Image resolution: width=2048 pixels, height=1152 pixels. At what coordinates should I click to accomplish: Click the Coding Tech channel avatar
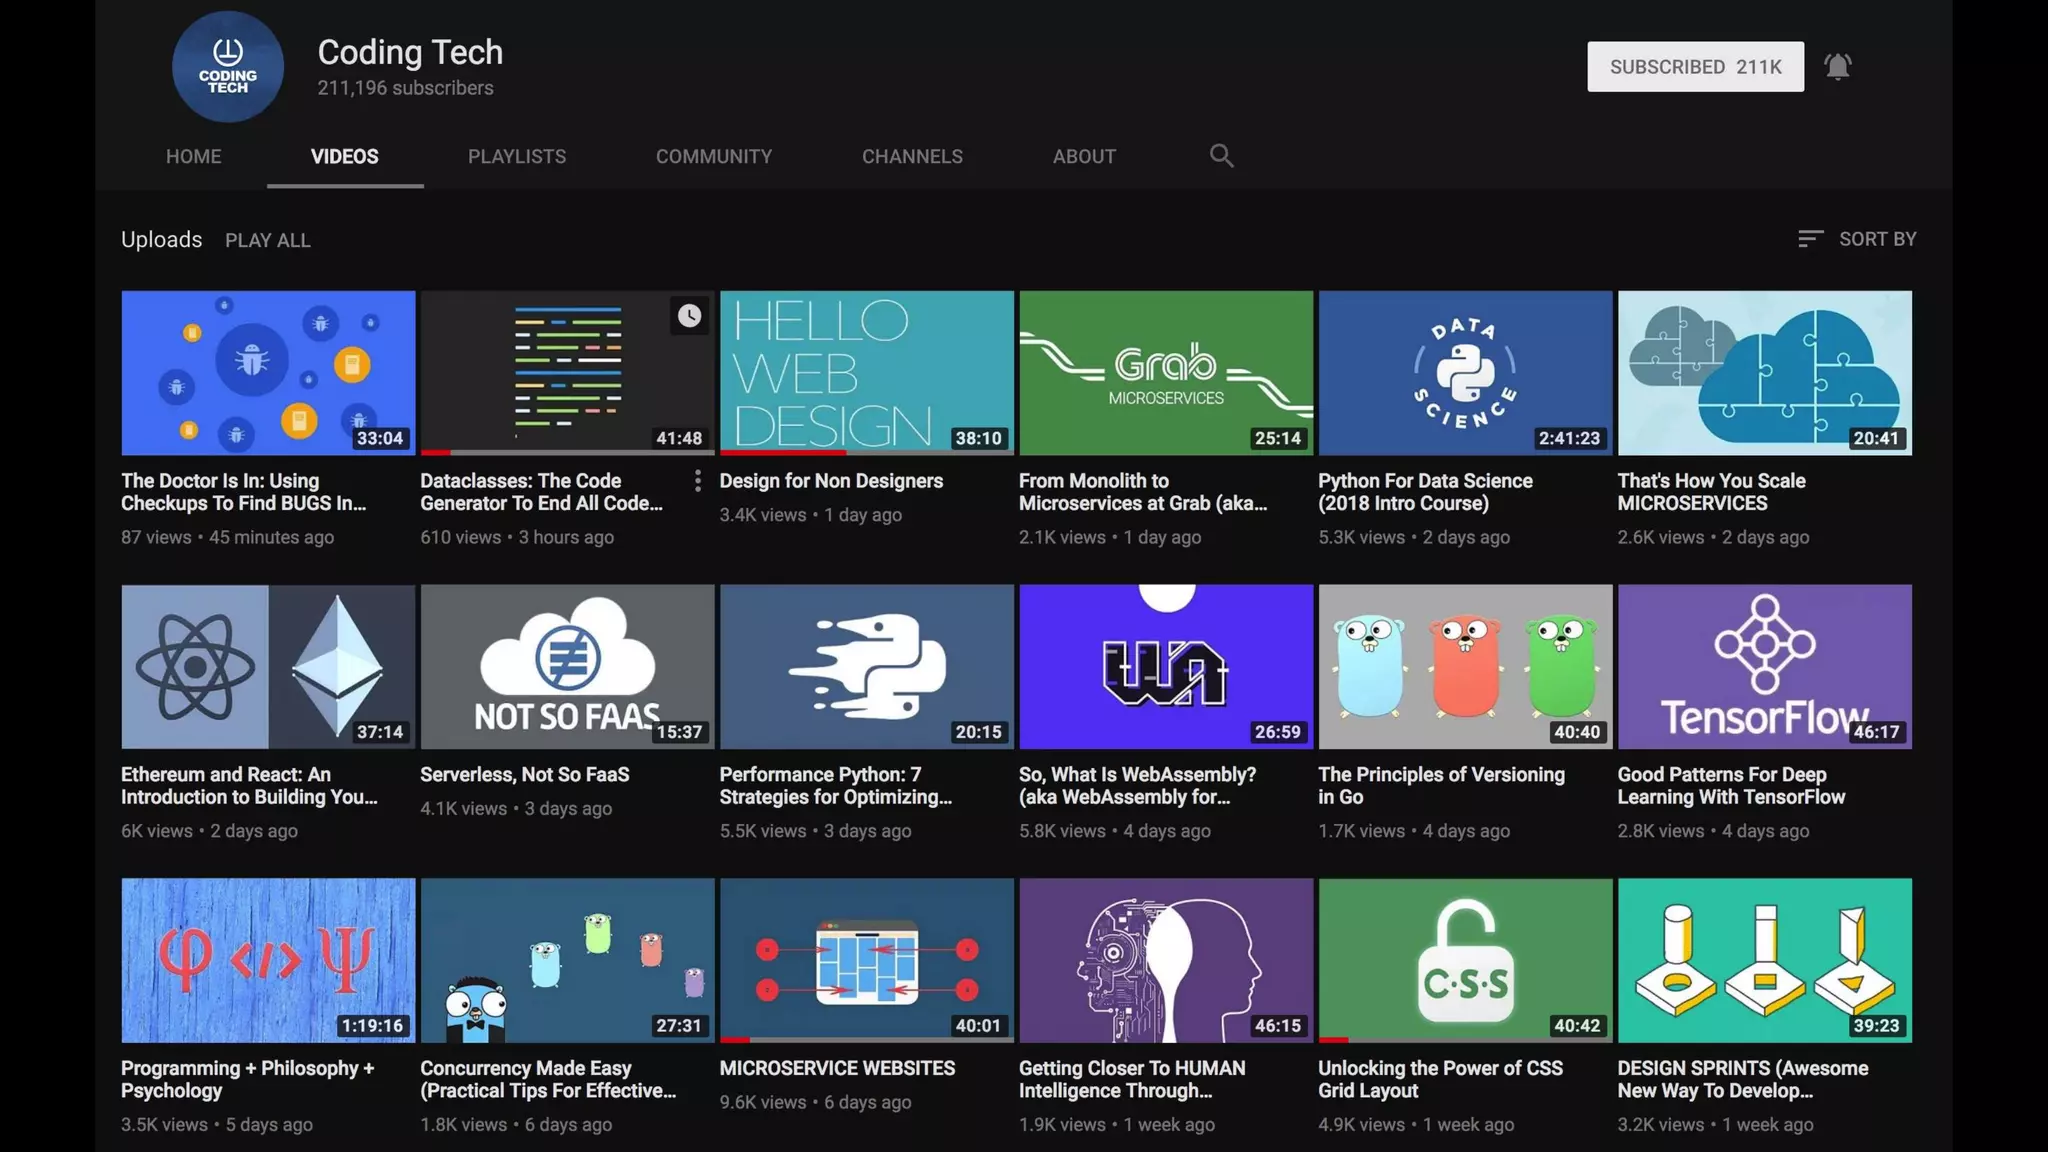[x=228, y=67]
